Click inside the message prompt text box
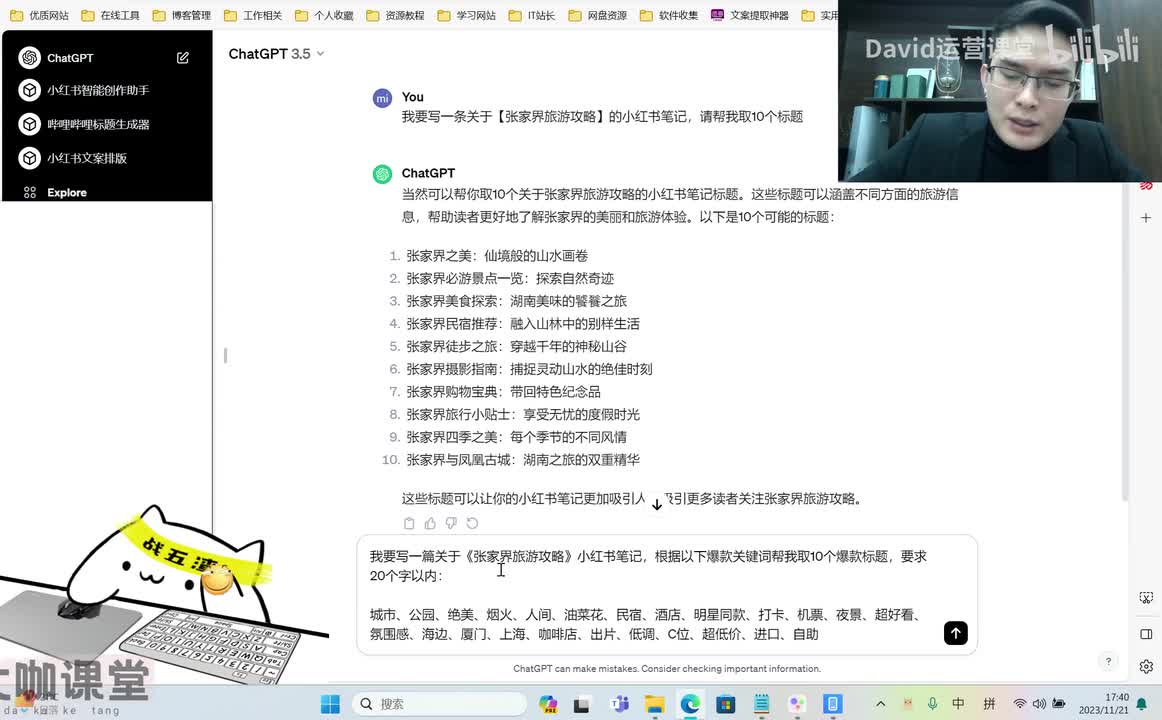 (650, 595)
